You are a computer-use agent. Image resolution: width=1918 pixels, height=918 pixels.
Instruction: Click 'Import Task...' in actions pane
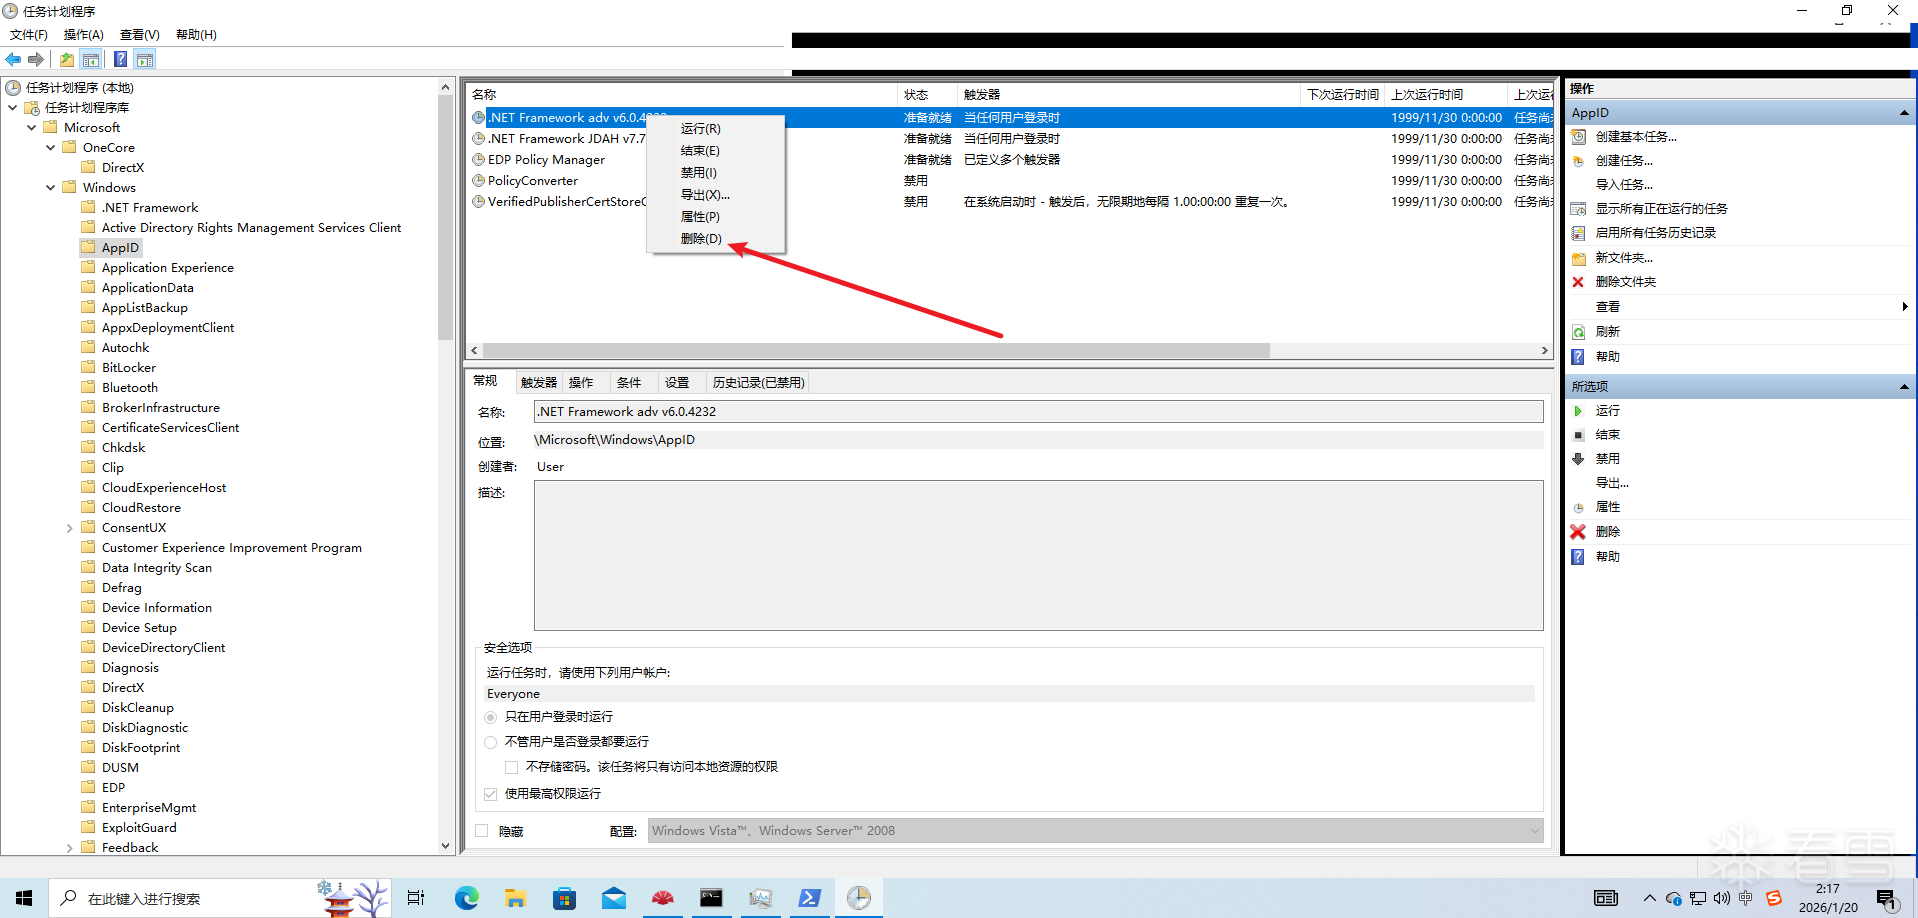tap(1624, 185)
